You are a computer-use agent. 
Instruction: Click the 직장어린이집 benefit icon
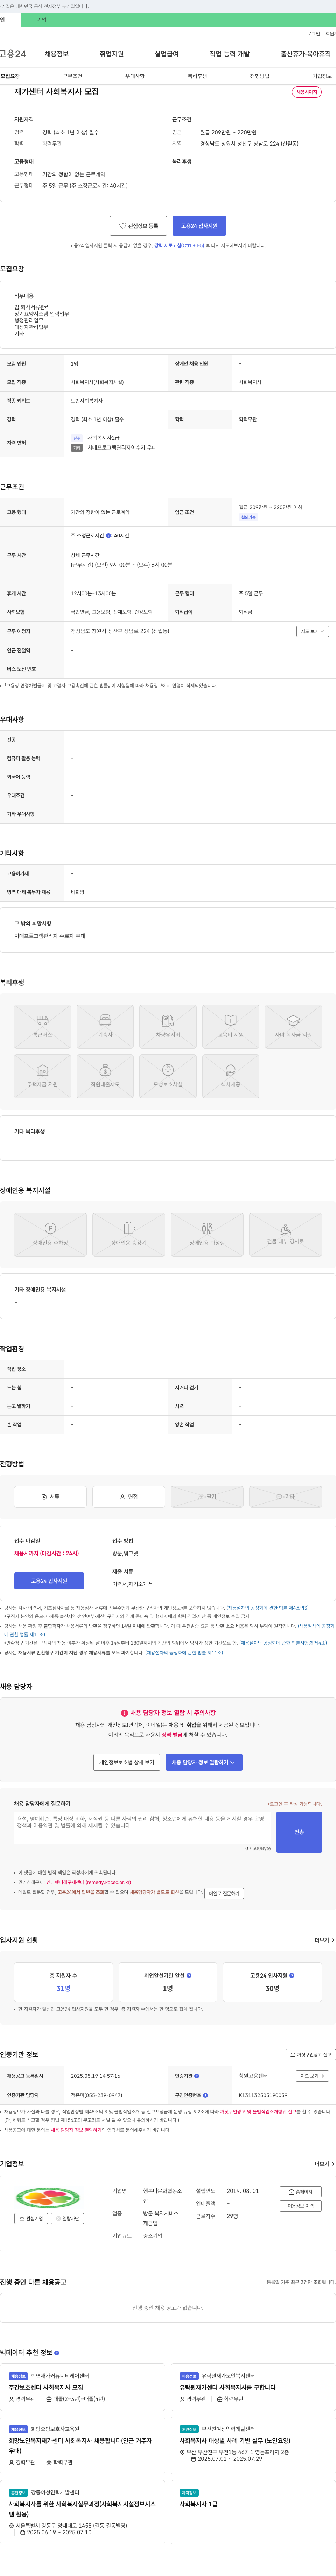point(105,1076)
